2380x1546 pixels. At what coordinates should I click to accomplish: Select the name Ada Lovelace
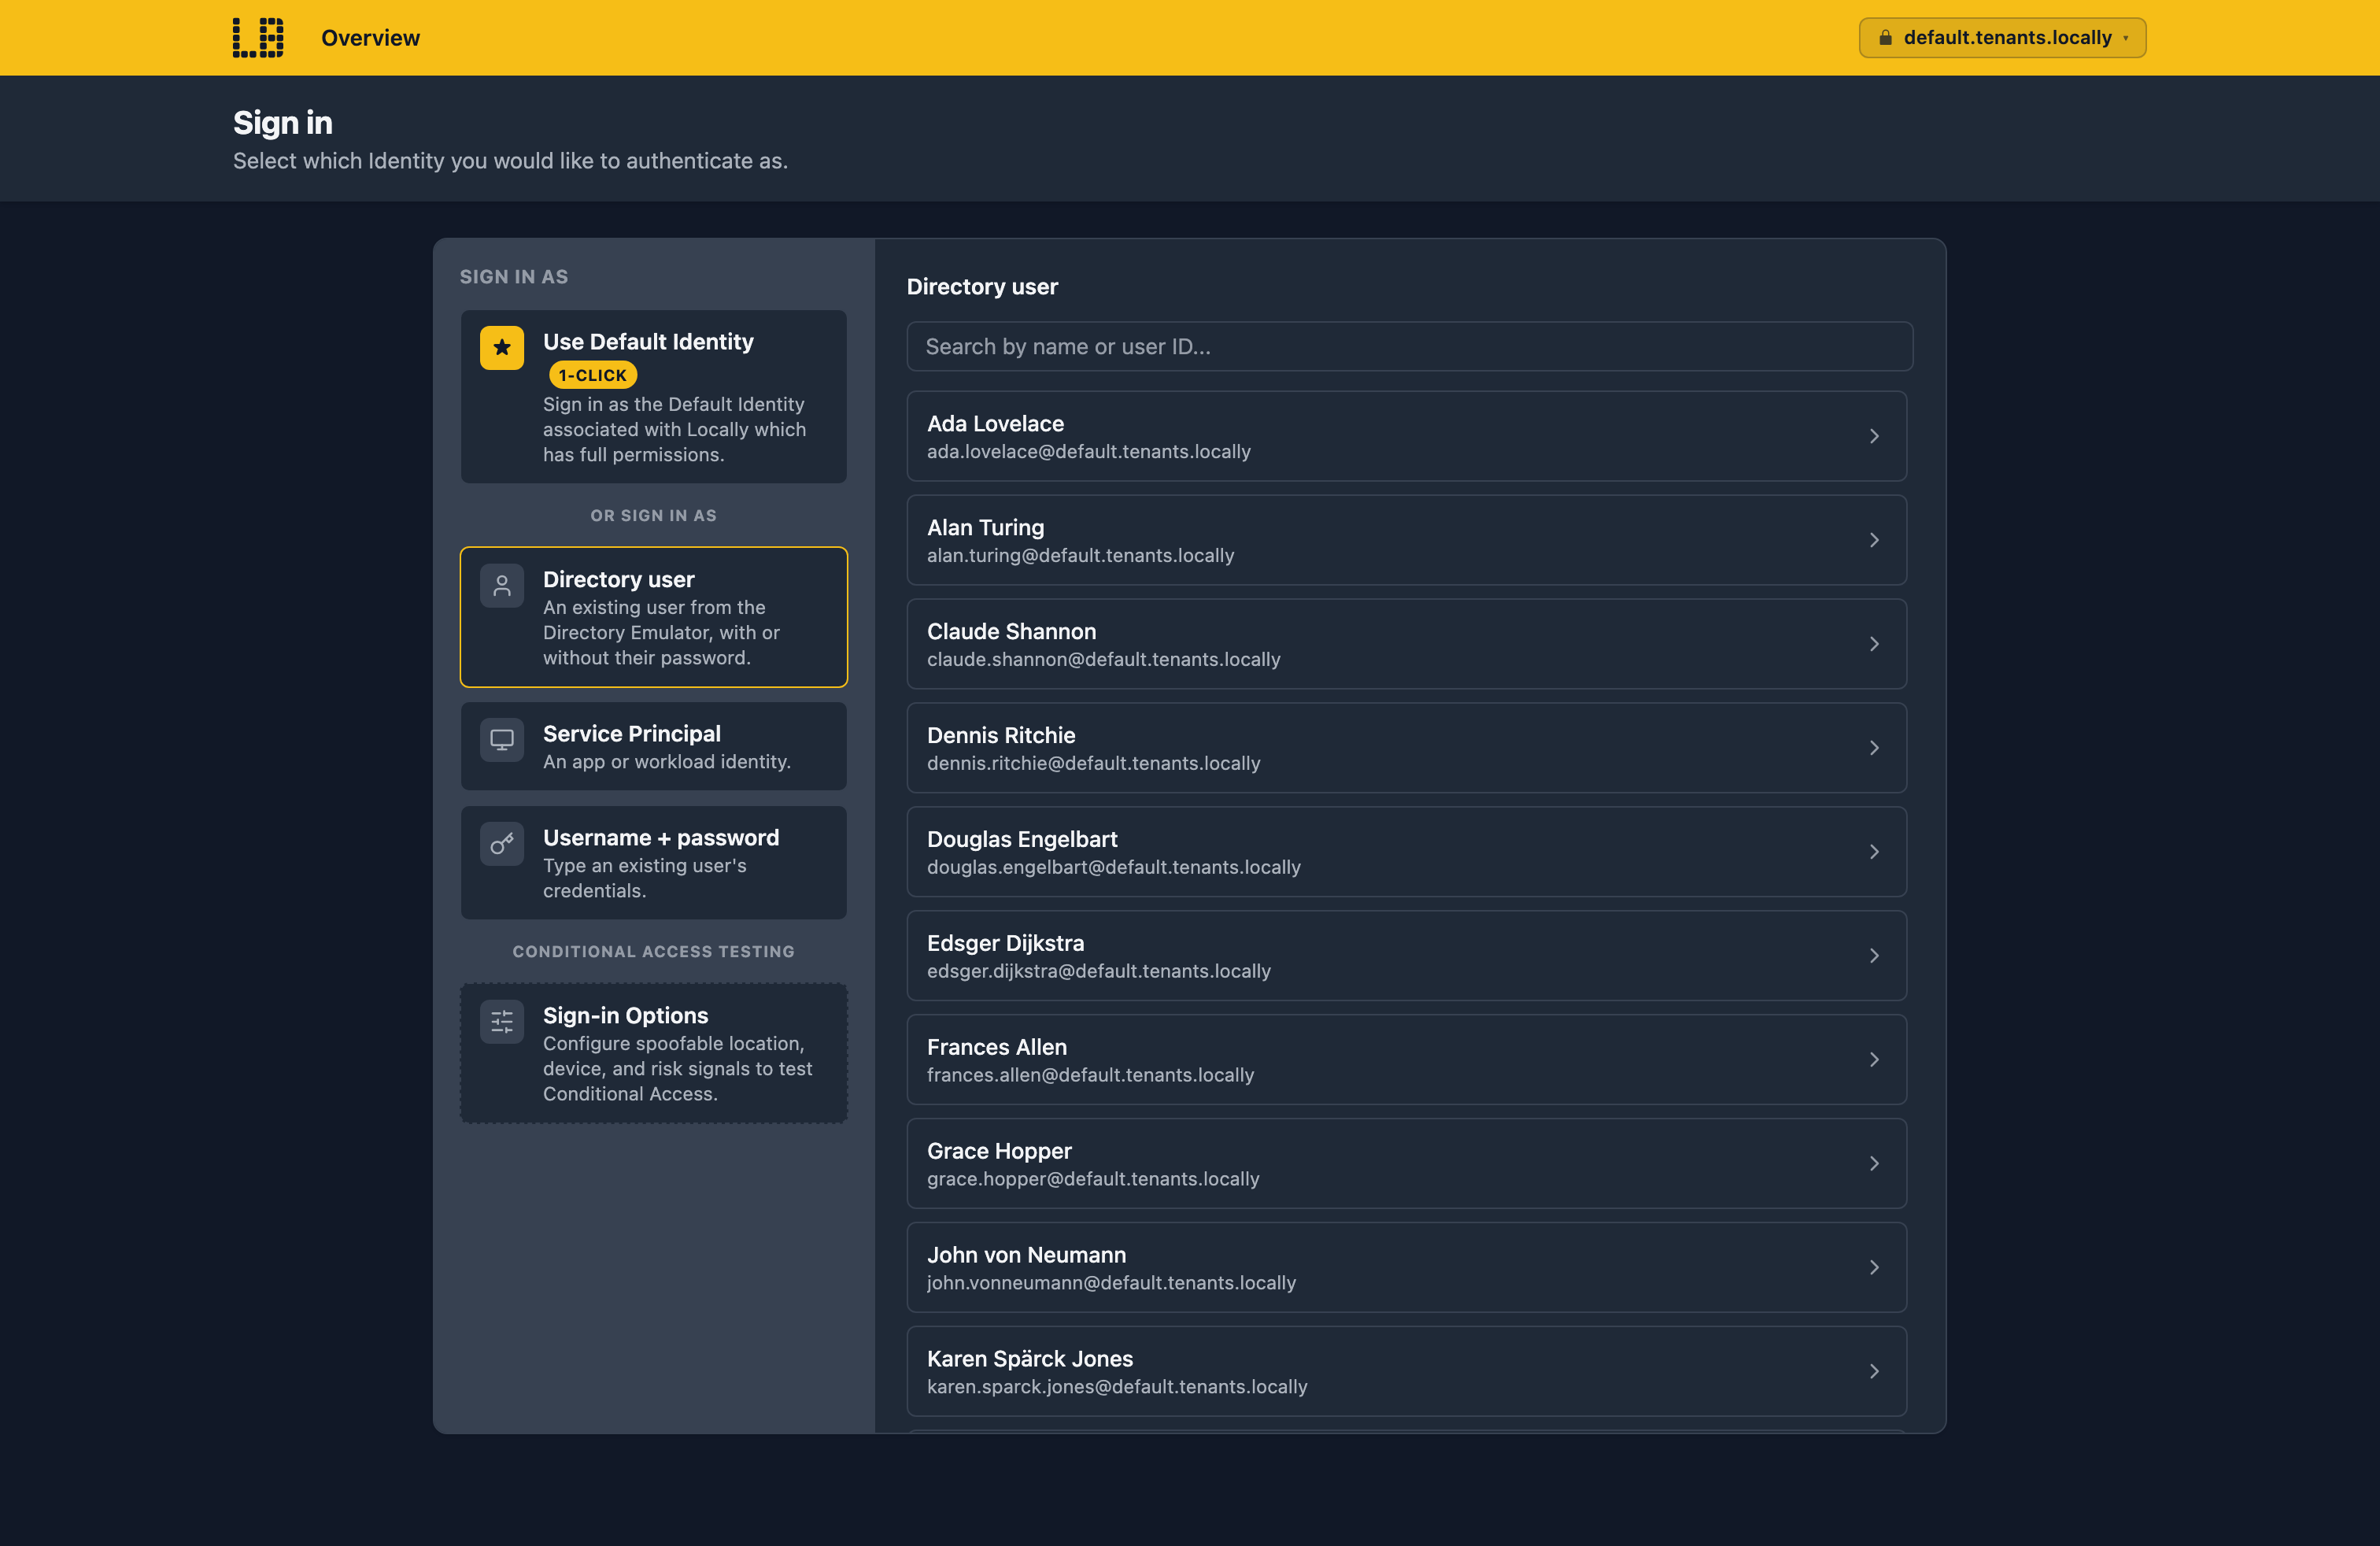(995, 423)
